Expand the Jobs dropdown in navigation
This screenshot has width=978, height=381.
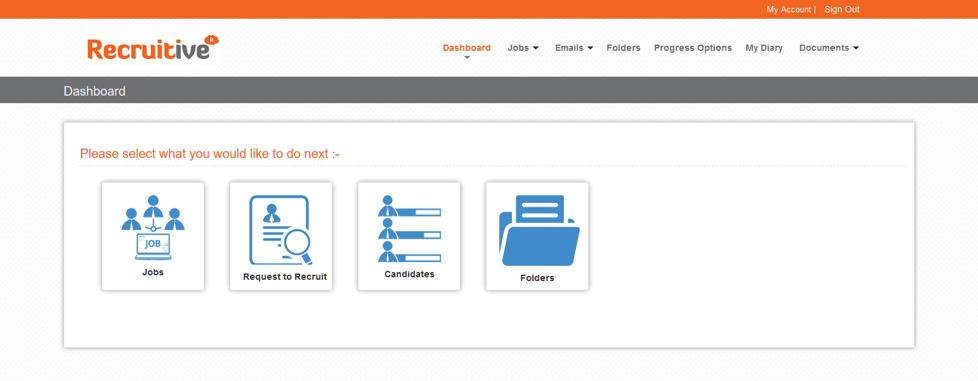coord(523,47)
